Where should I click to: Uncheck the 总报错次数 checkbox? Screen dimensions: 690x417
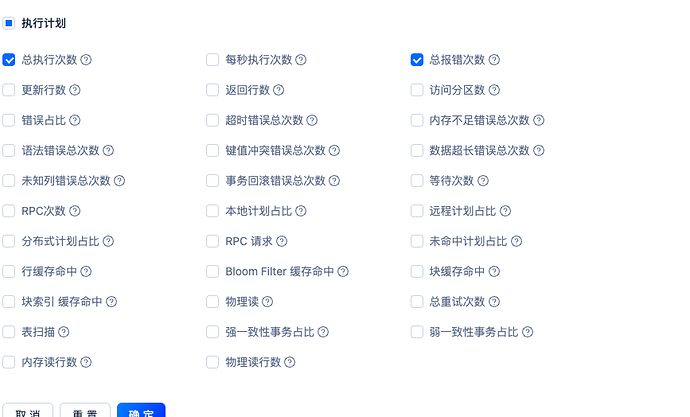[417, 60]
